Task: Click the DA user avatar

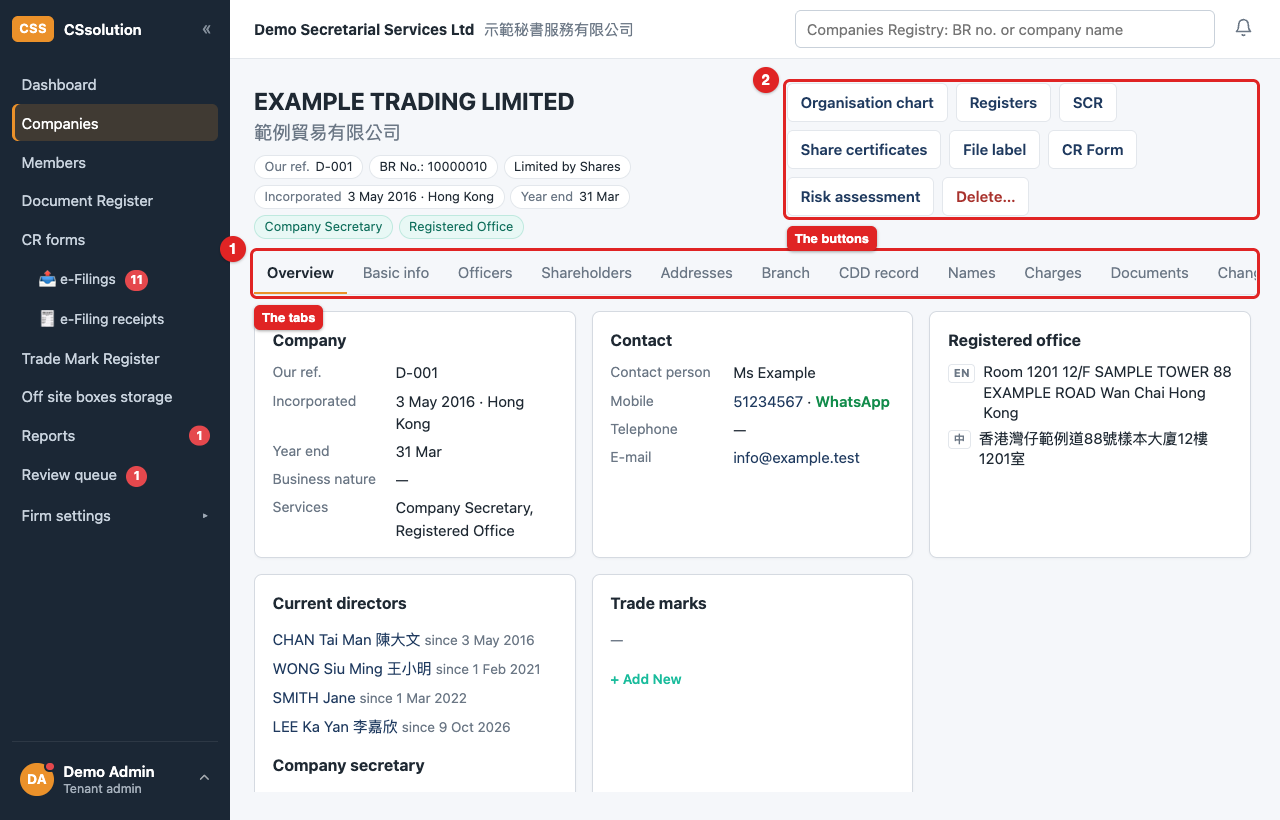Action: point(37,779)
